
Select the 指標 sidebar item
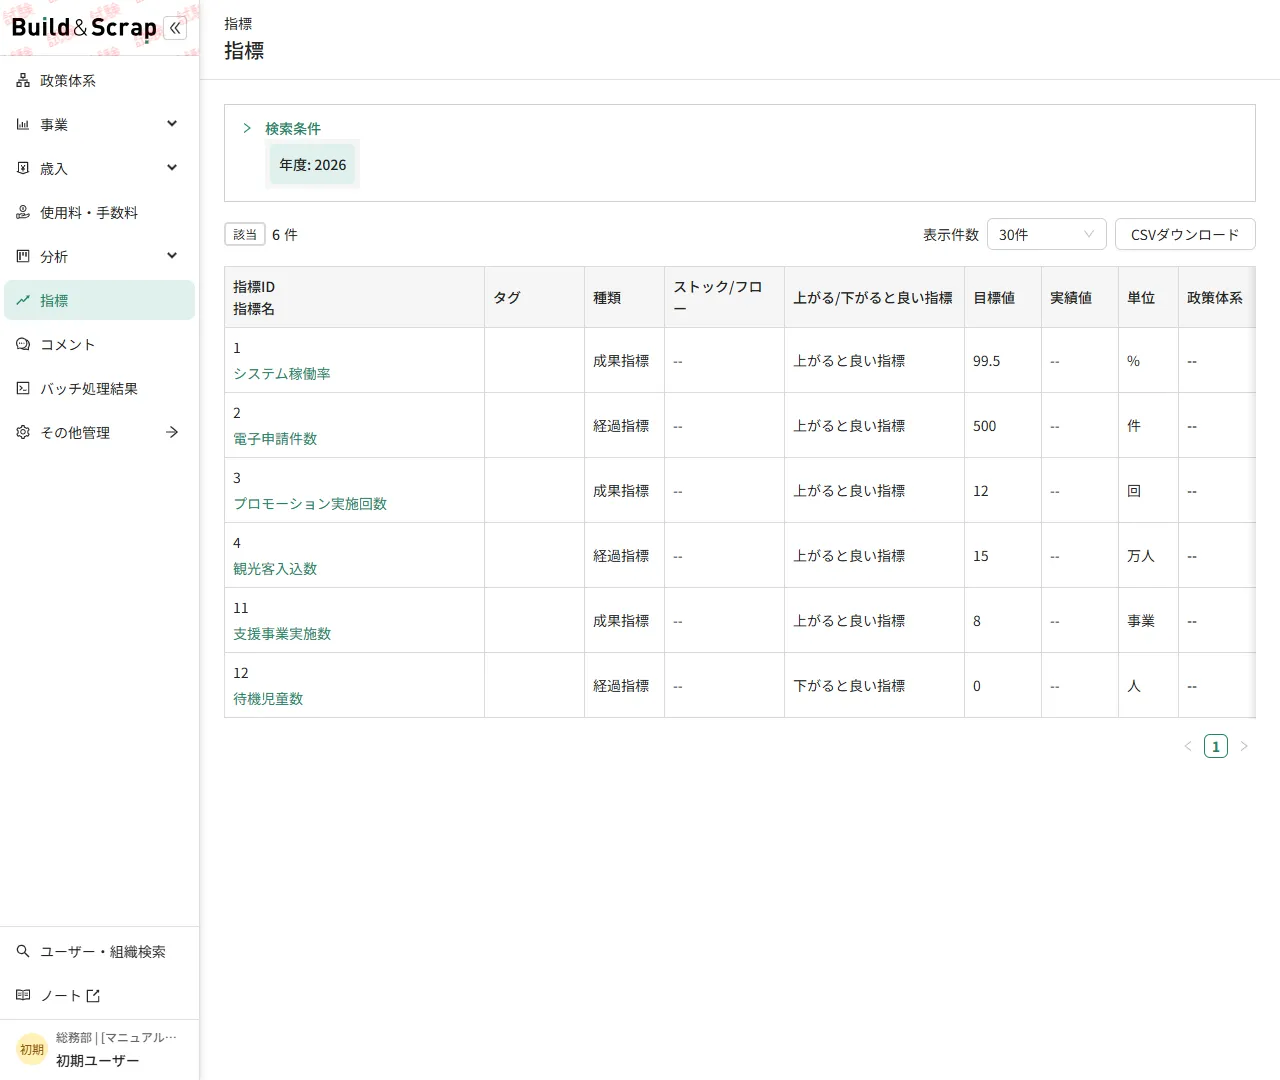99,300
